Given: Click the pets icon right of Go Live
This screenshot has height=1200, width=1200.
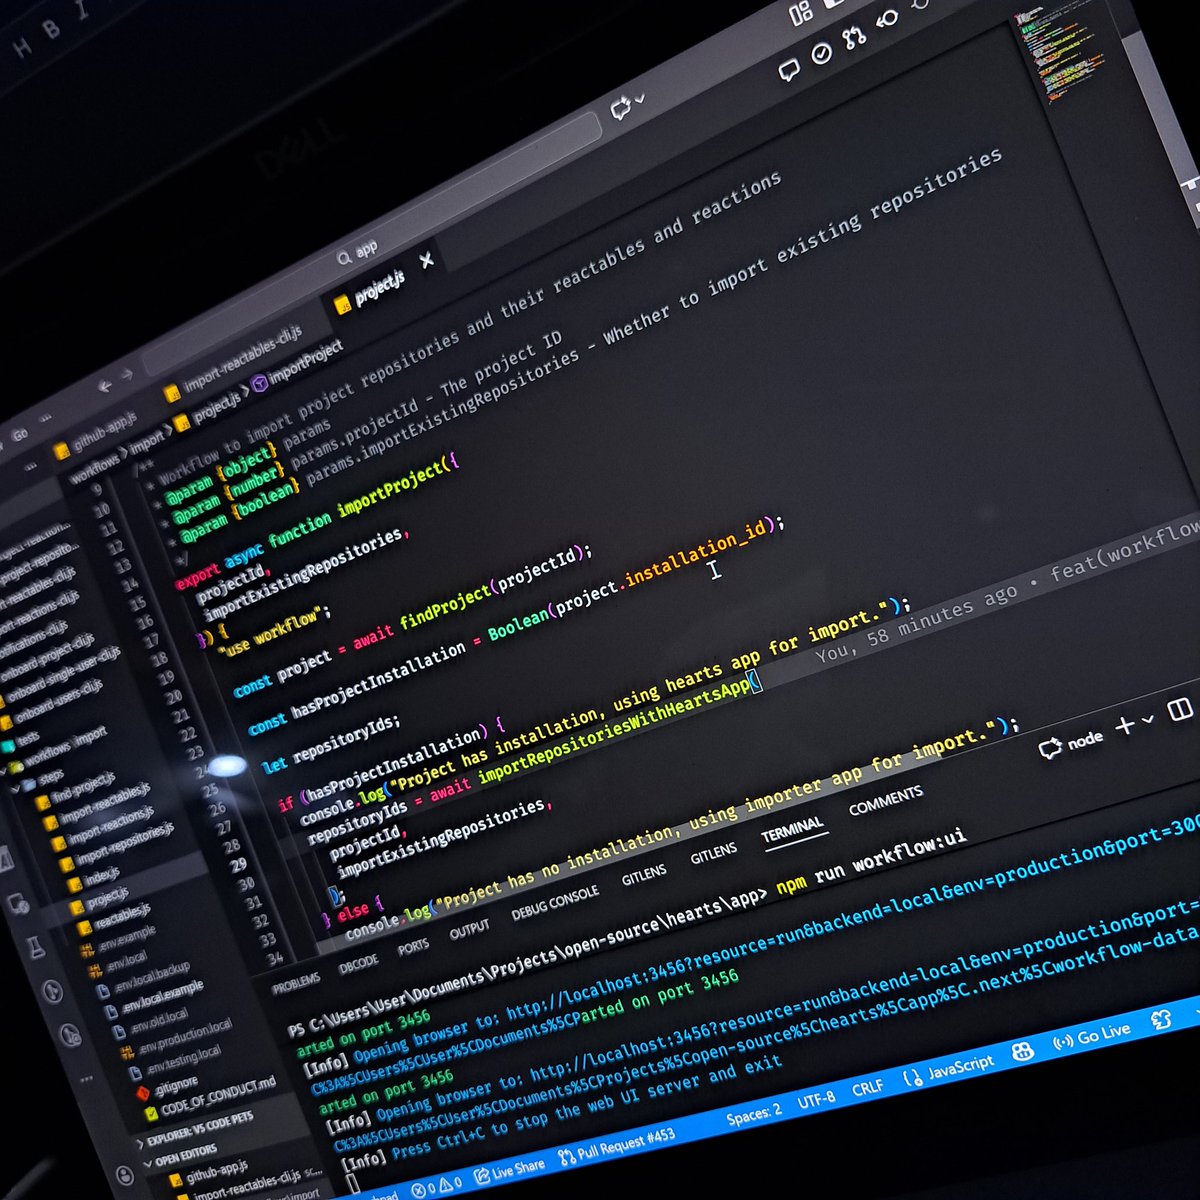Looking at the screenshot, I should coord(1161,1020).
